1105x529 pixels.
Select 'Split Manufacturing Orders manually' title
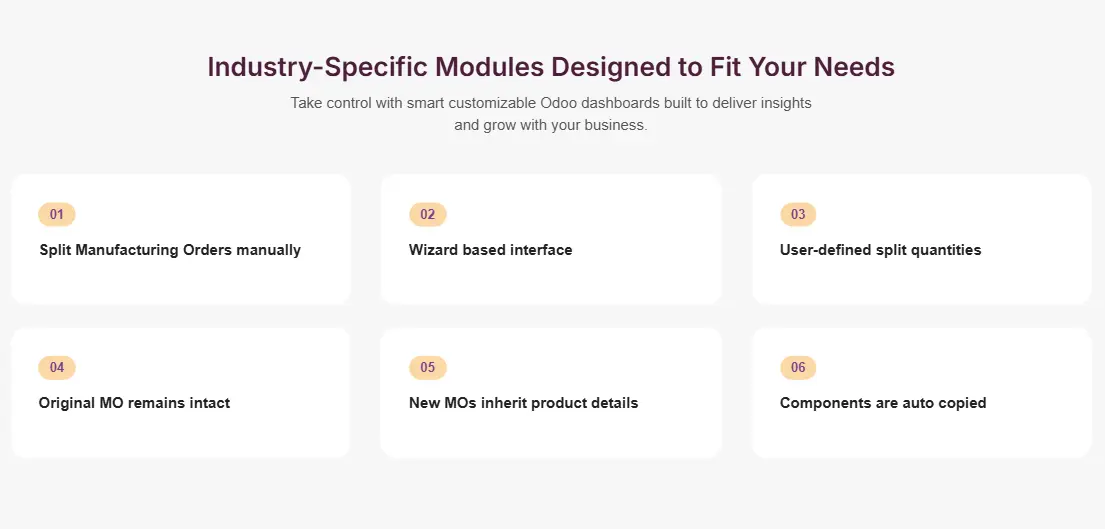pos(170,250)
